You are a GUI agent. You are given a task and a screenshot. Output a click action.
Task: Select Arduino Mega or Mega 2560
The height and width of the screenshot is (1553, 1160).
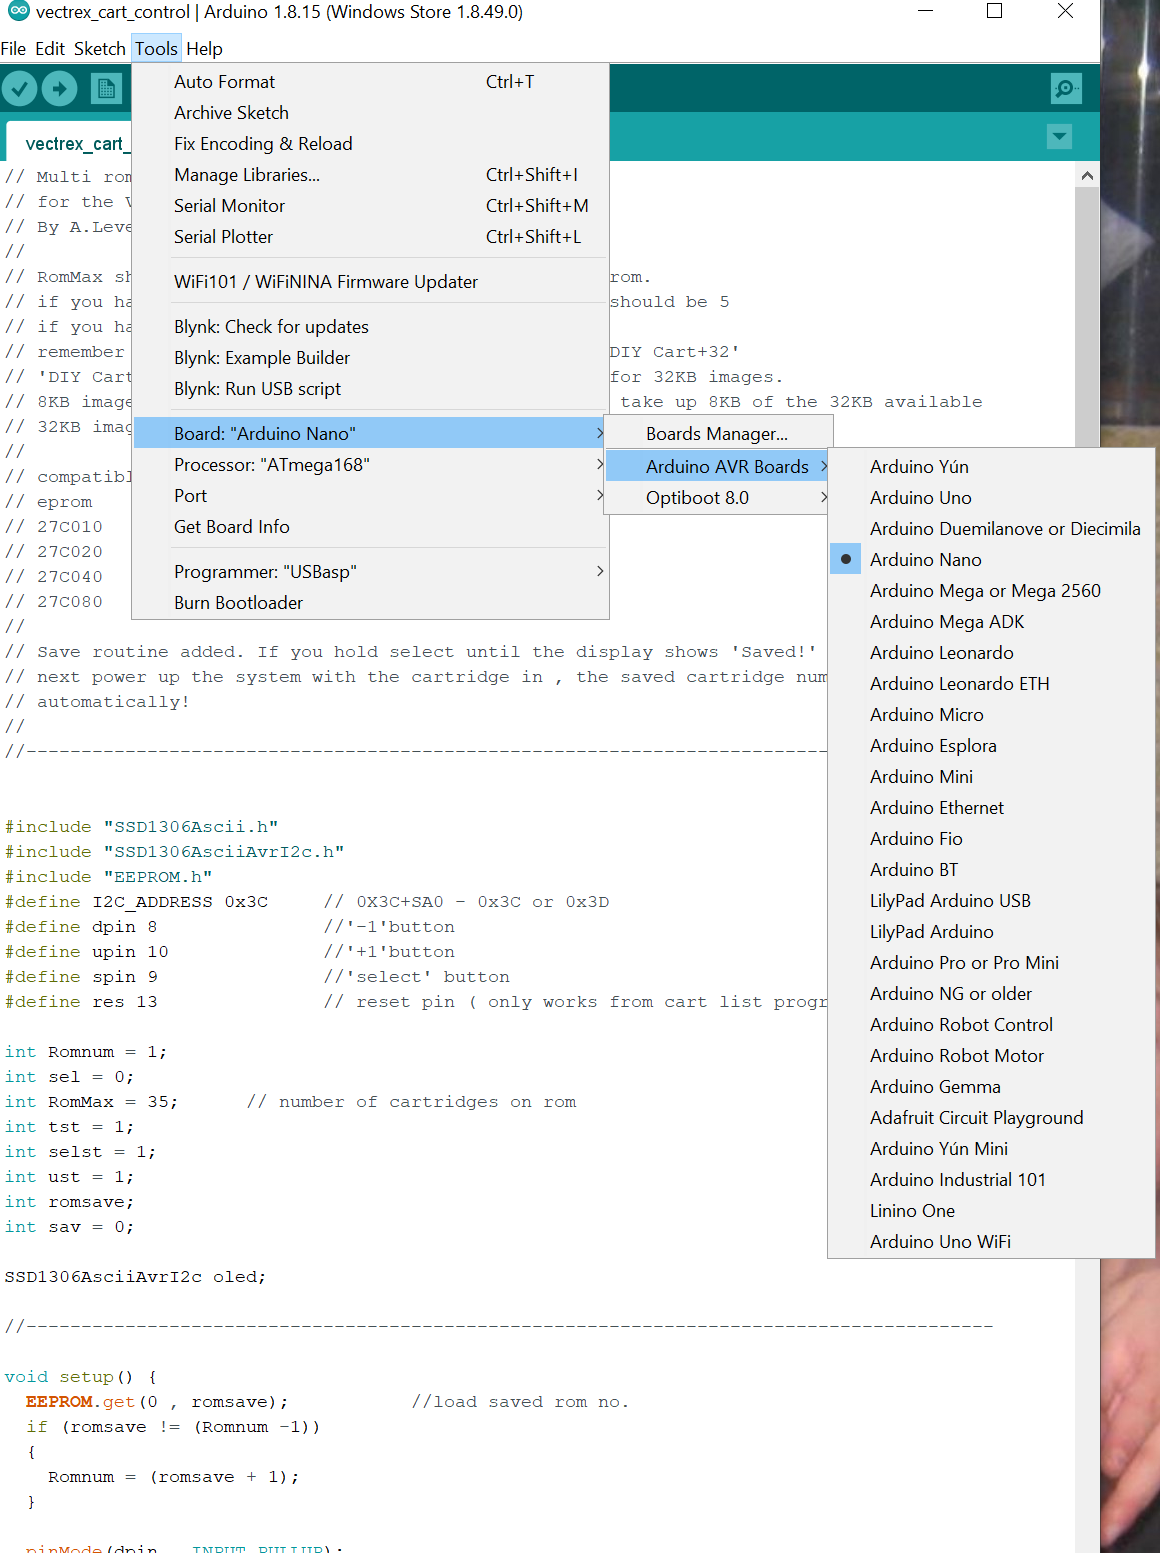[x=992, y=591]
